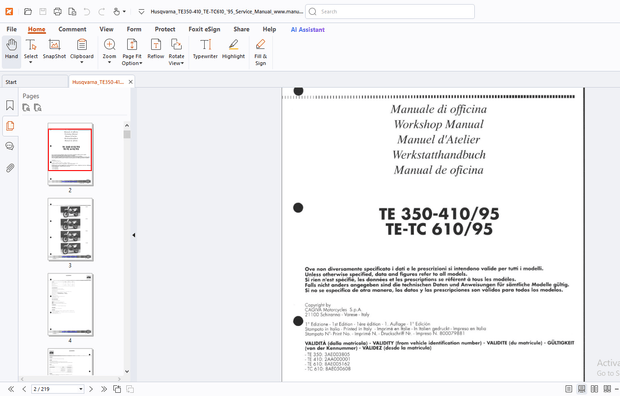Switch to continuous page view mode

582,389
